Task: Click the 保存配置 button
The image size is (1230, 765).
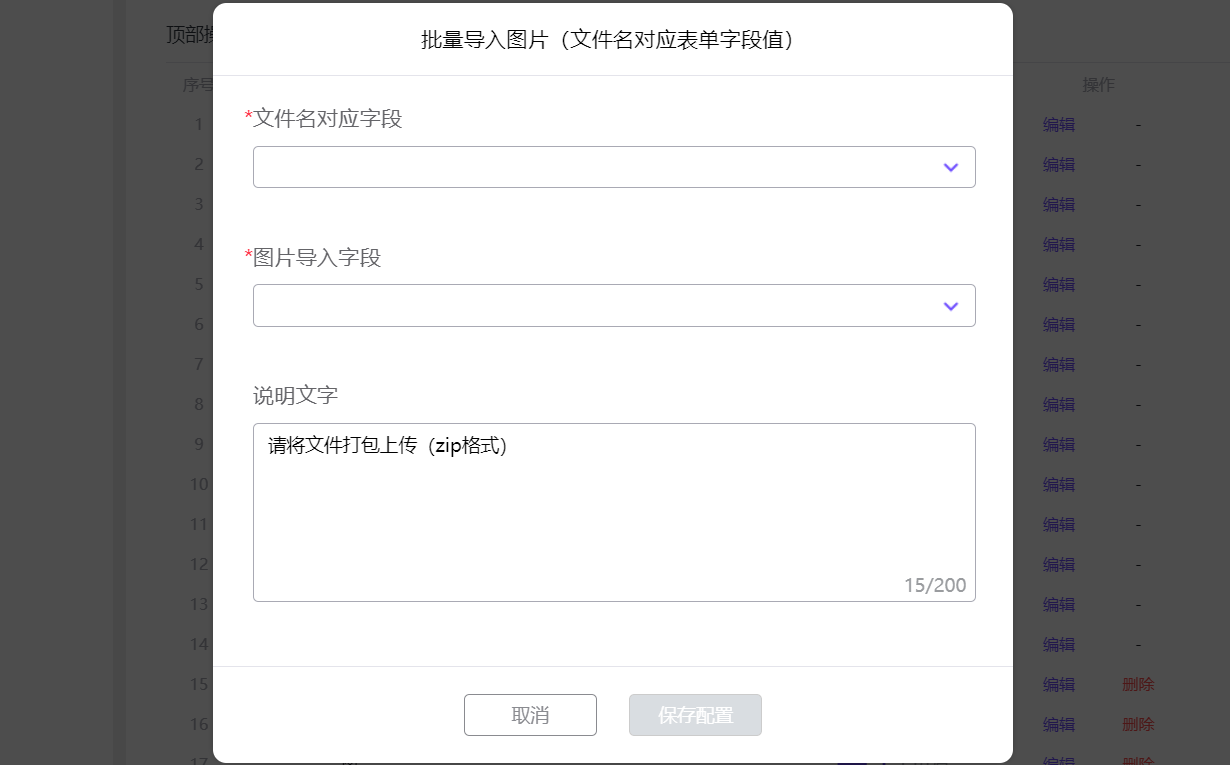Action: pos(695,715)
